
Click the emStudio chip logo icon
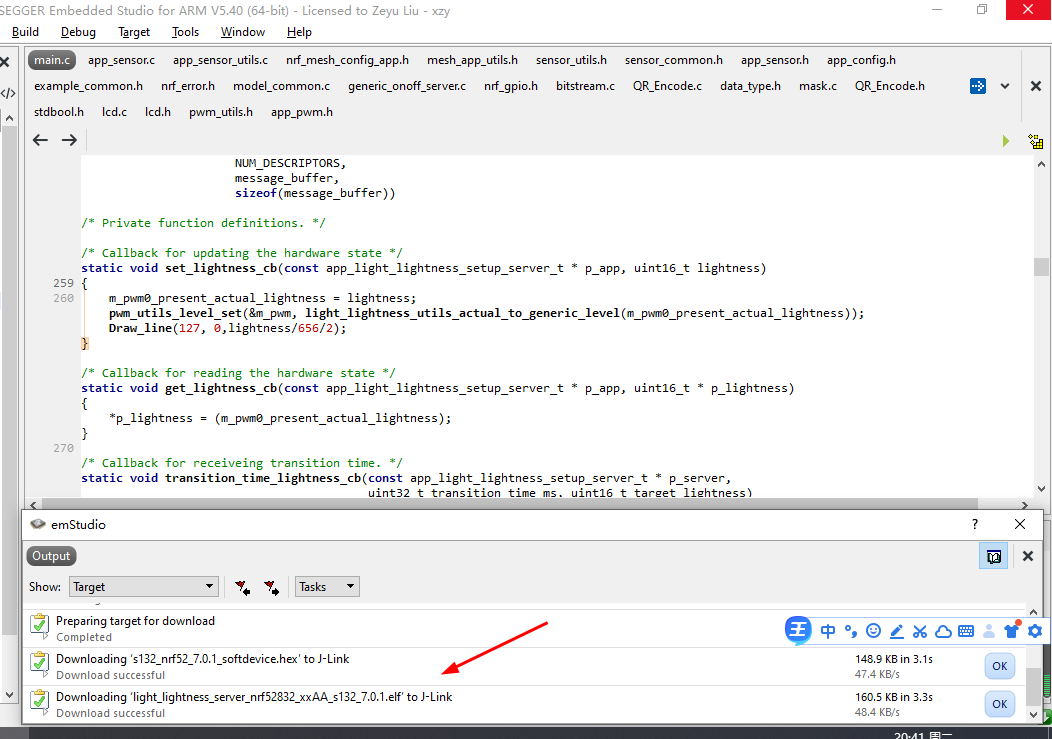(x=38, y=524)
